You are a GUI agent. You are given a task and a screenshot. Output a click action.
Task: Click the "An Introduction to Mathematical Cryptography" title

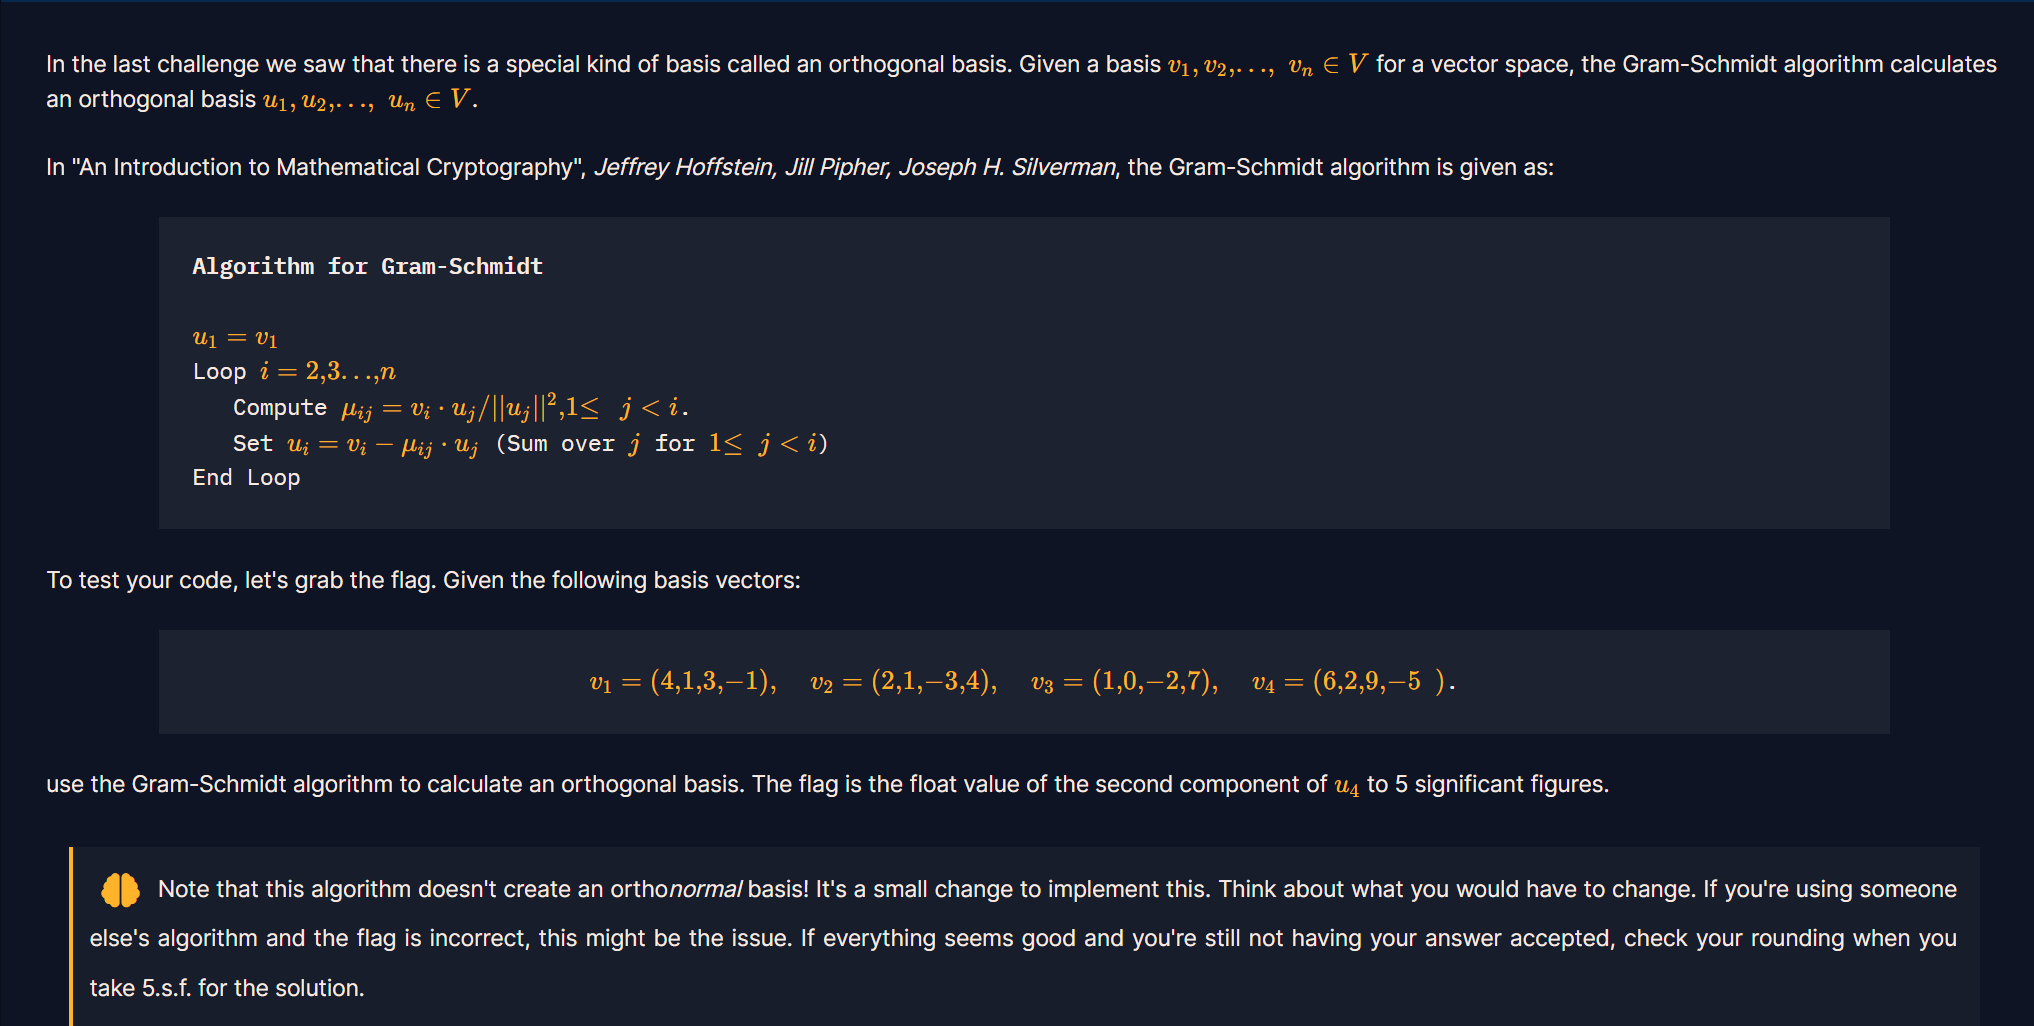(329, 167)
